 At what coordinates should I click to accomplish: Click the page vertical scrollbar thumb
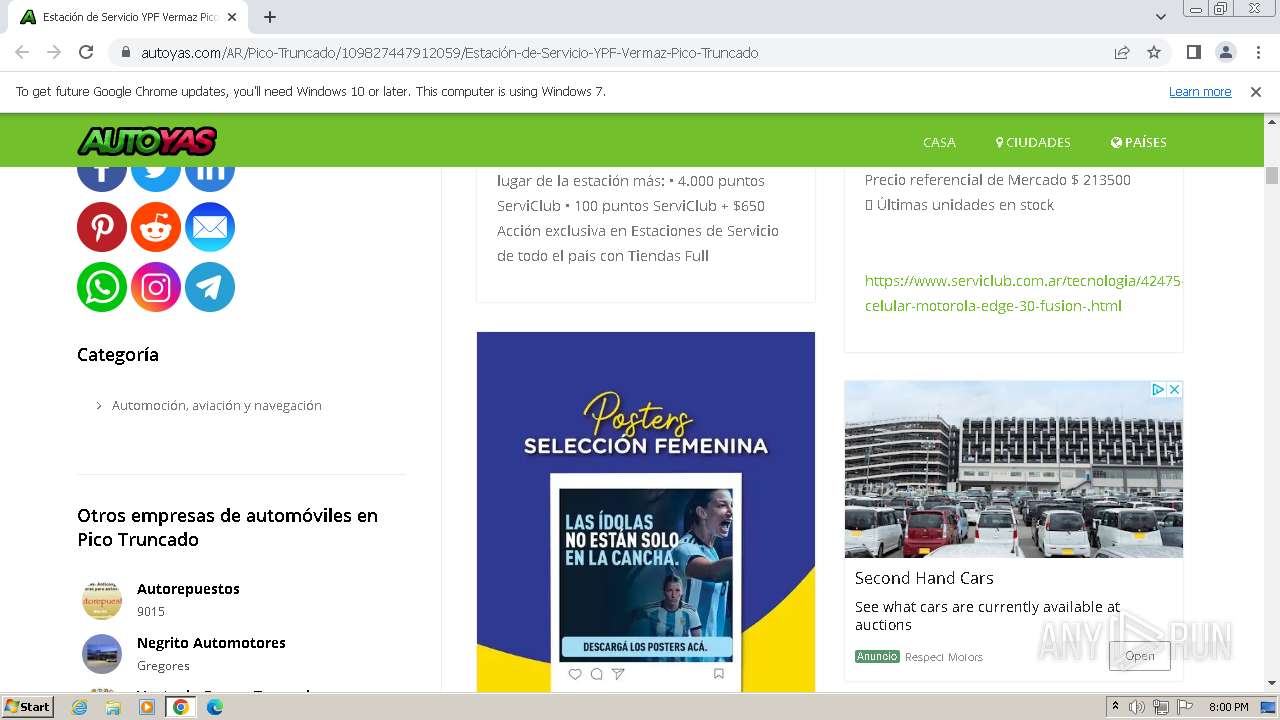(1272, 175)
